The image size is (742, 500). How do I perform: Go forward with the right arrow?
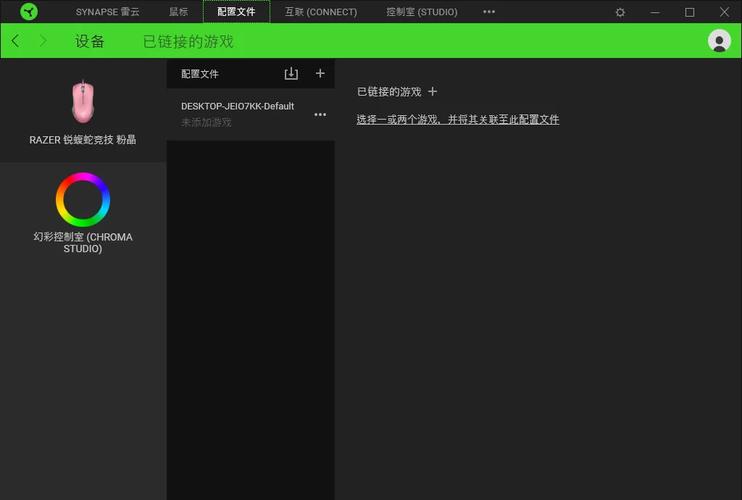(x=43, y=41)
